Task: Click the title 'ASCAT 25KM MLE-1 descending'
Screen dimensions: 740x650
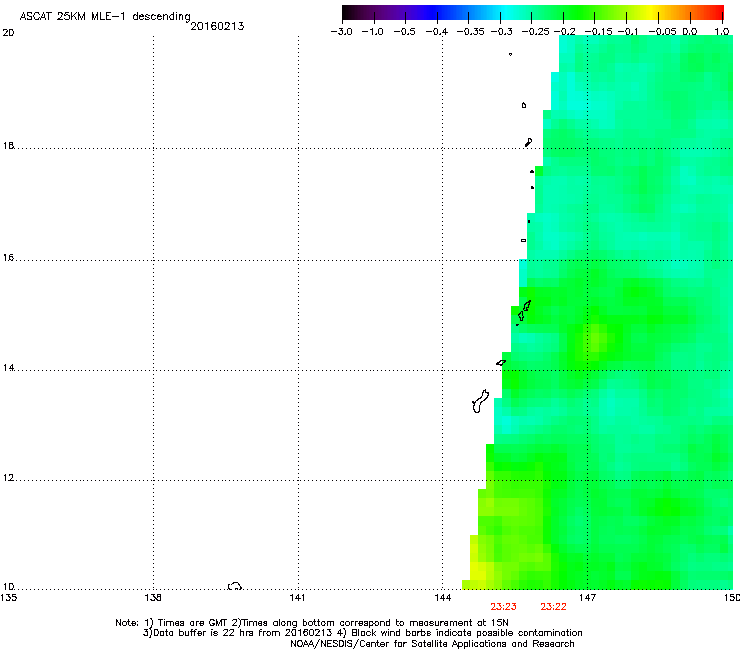Action: [x=105, y=16]
